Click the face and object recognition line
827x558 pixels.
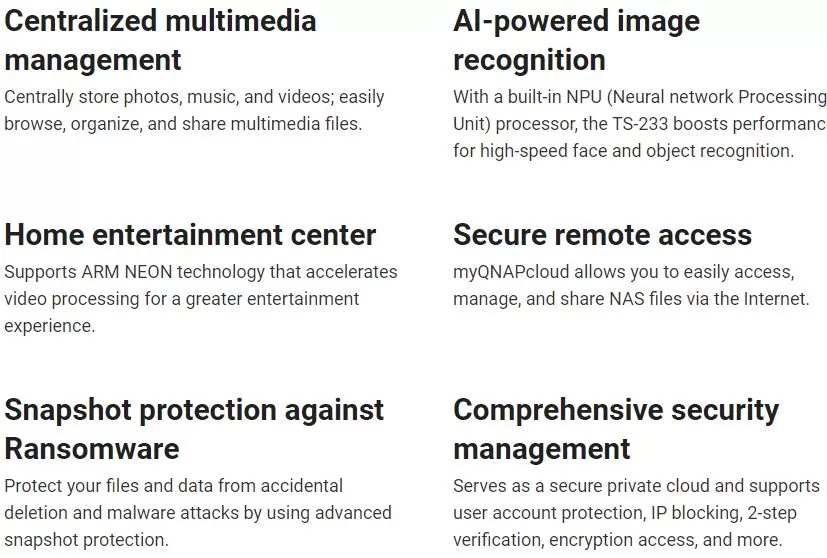[623, 151]
